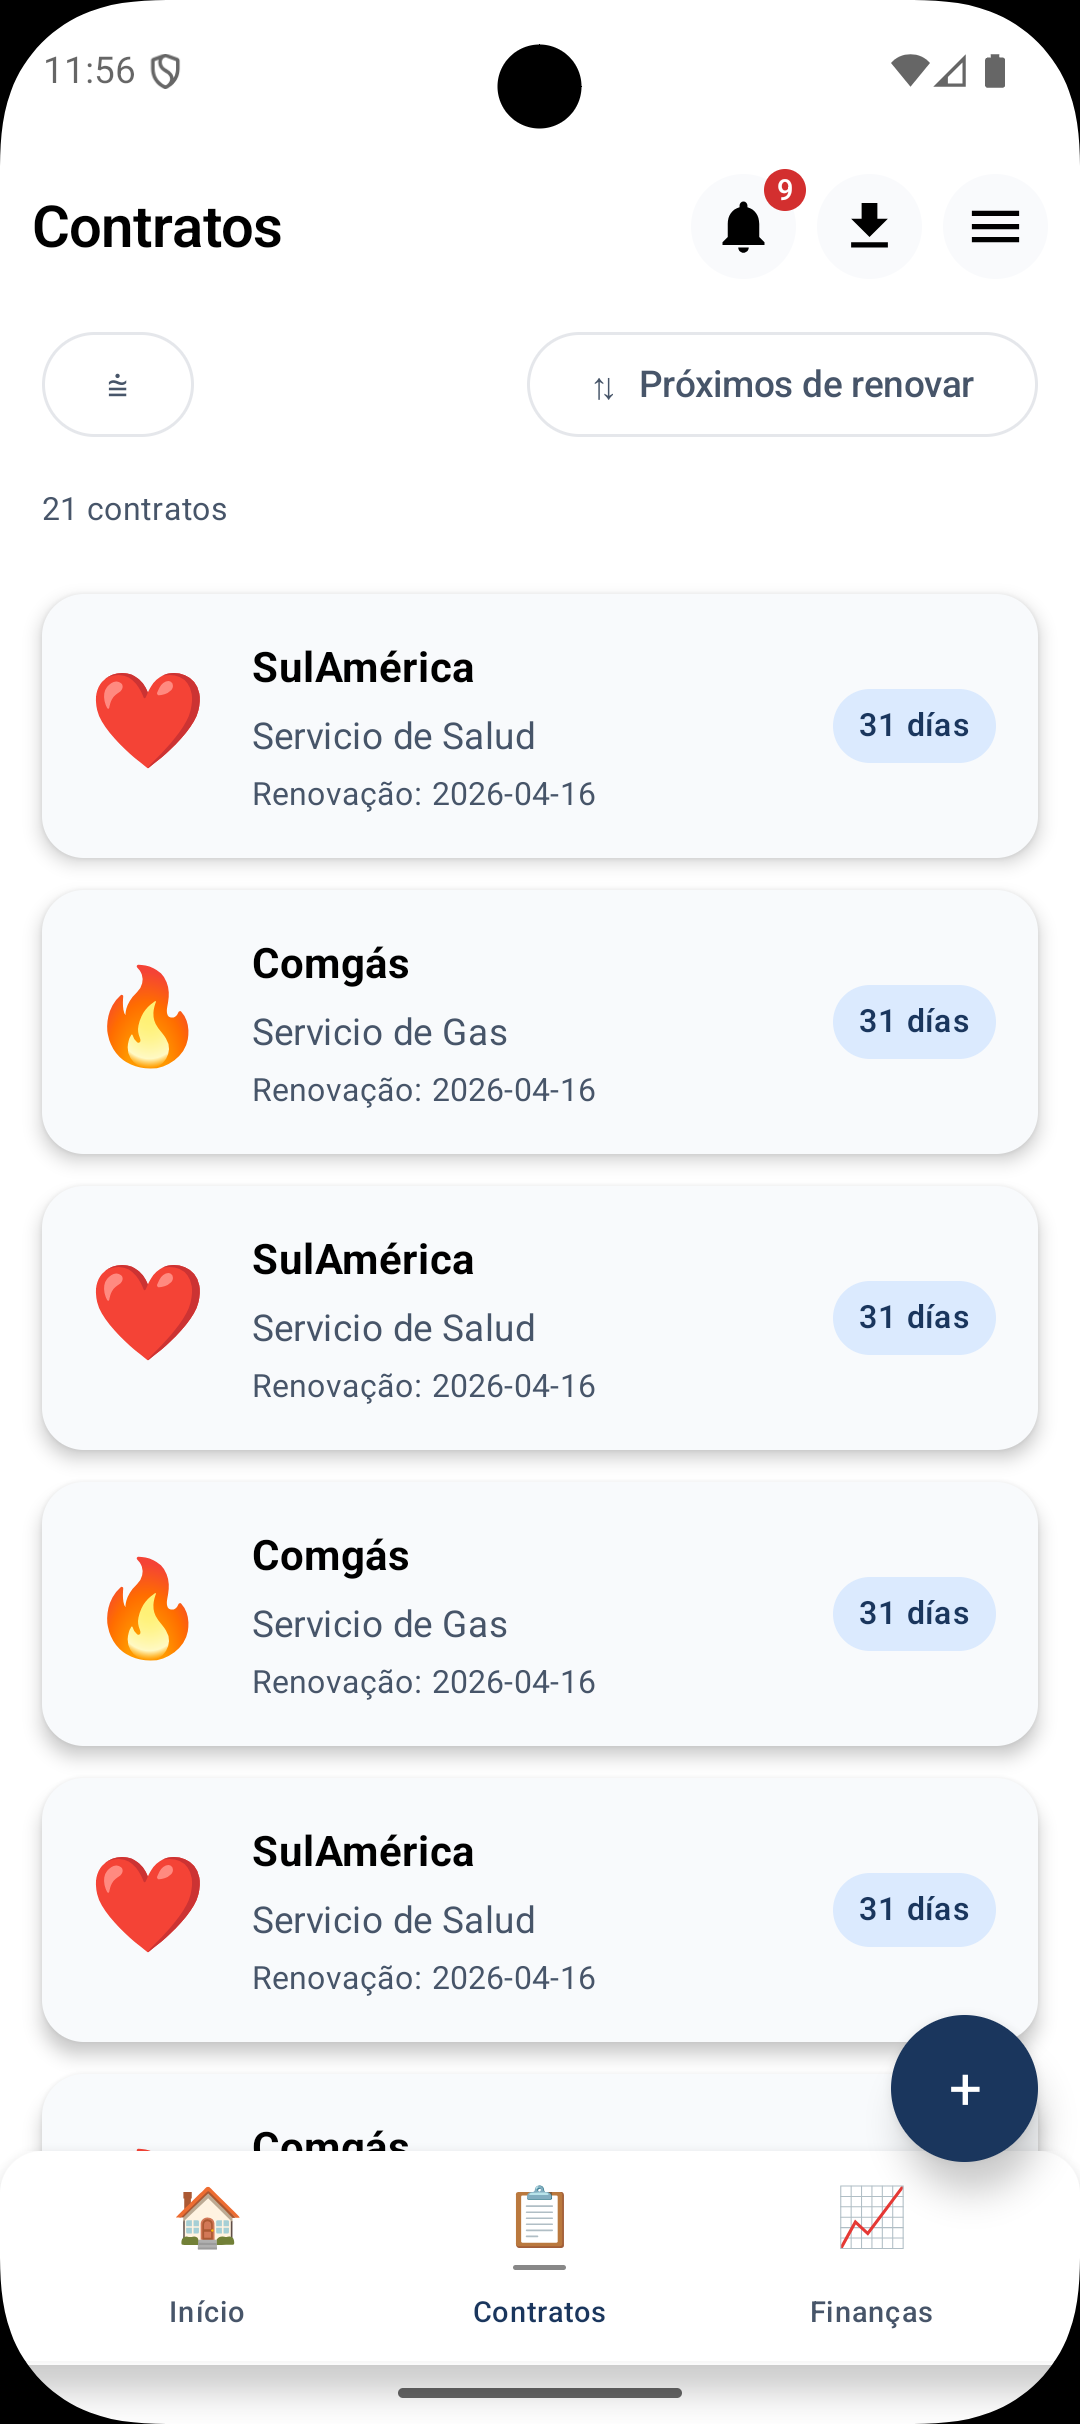Tap the 31 días badge on second Comgás
The height and width of the screenshot is (2424, 1080).
[914, 1614]
